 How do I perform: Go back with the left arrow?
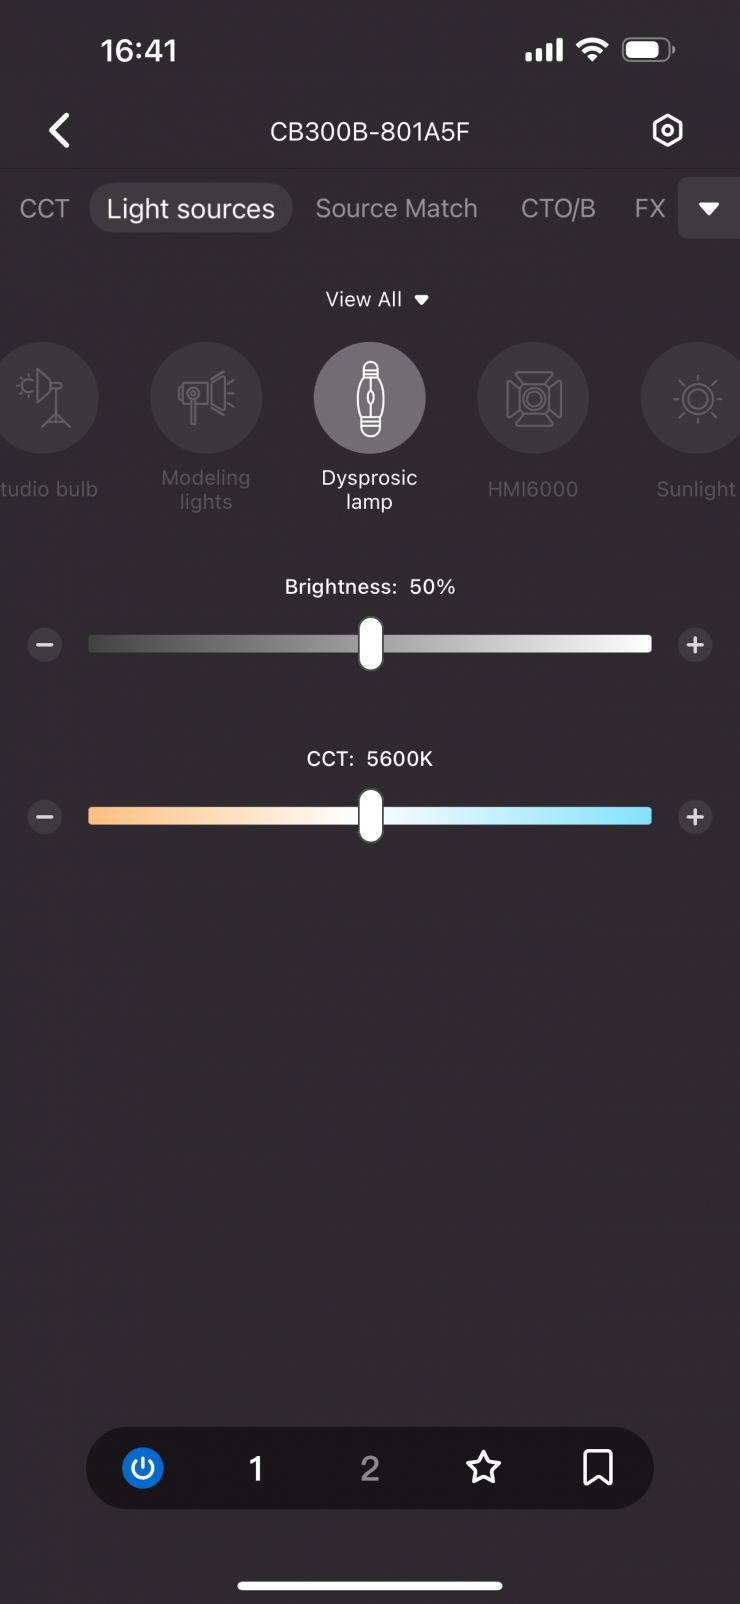click(x=60, y=131)
